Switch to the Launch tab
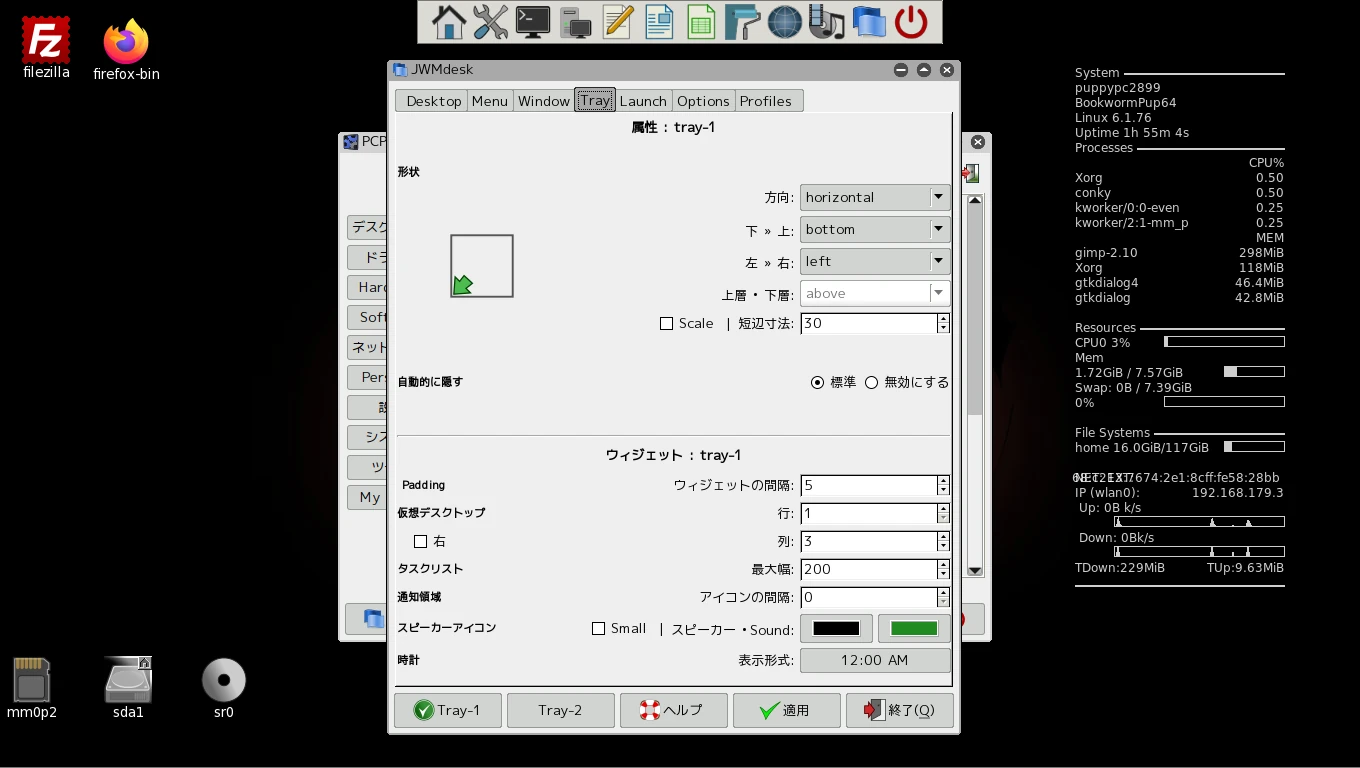 (642, 101)
